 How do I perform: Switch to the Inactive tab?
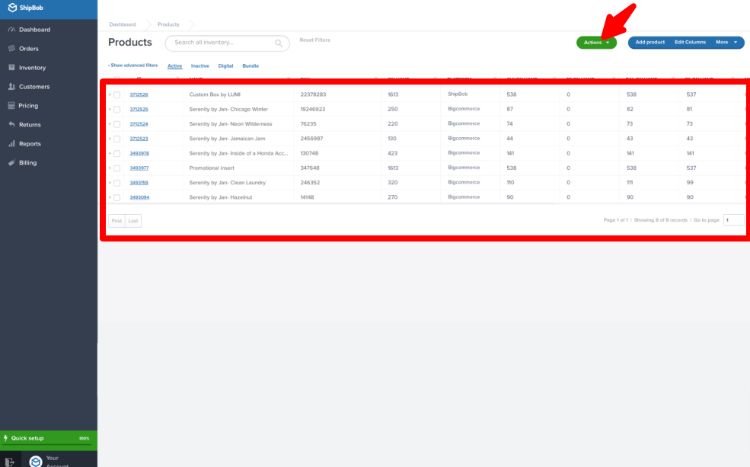click(200, 66)
